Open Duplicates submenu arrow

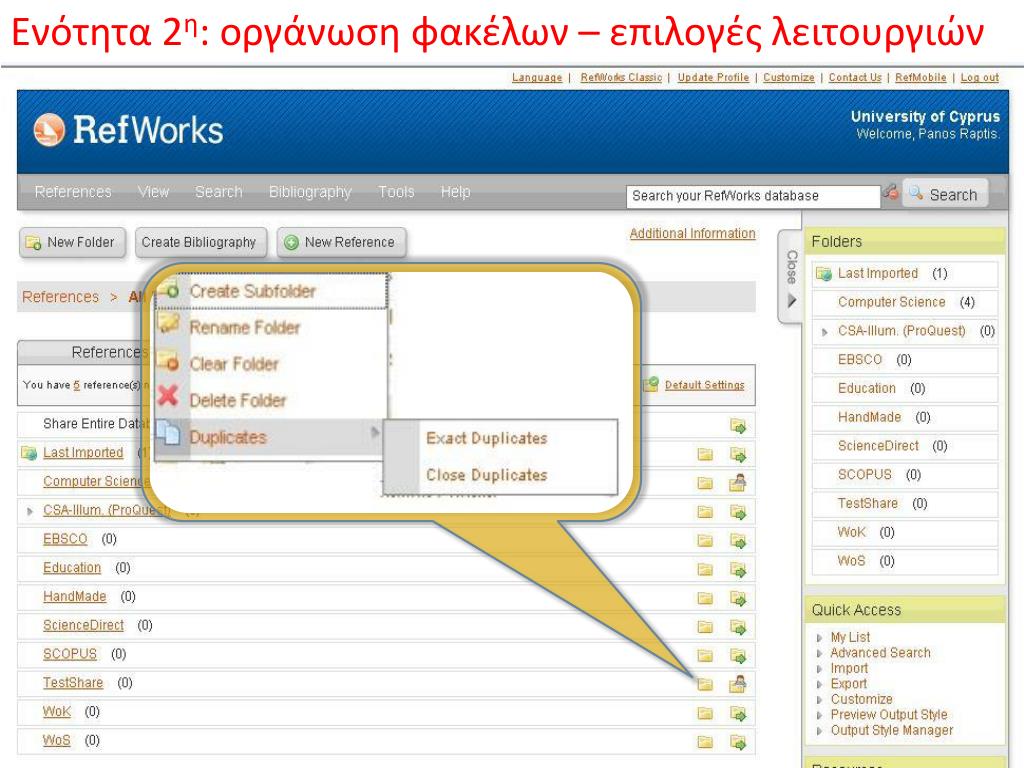(375, 432)
